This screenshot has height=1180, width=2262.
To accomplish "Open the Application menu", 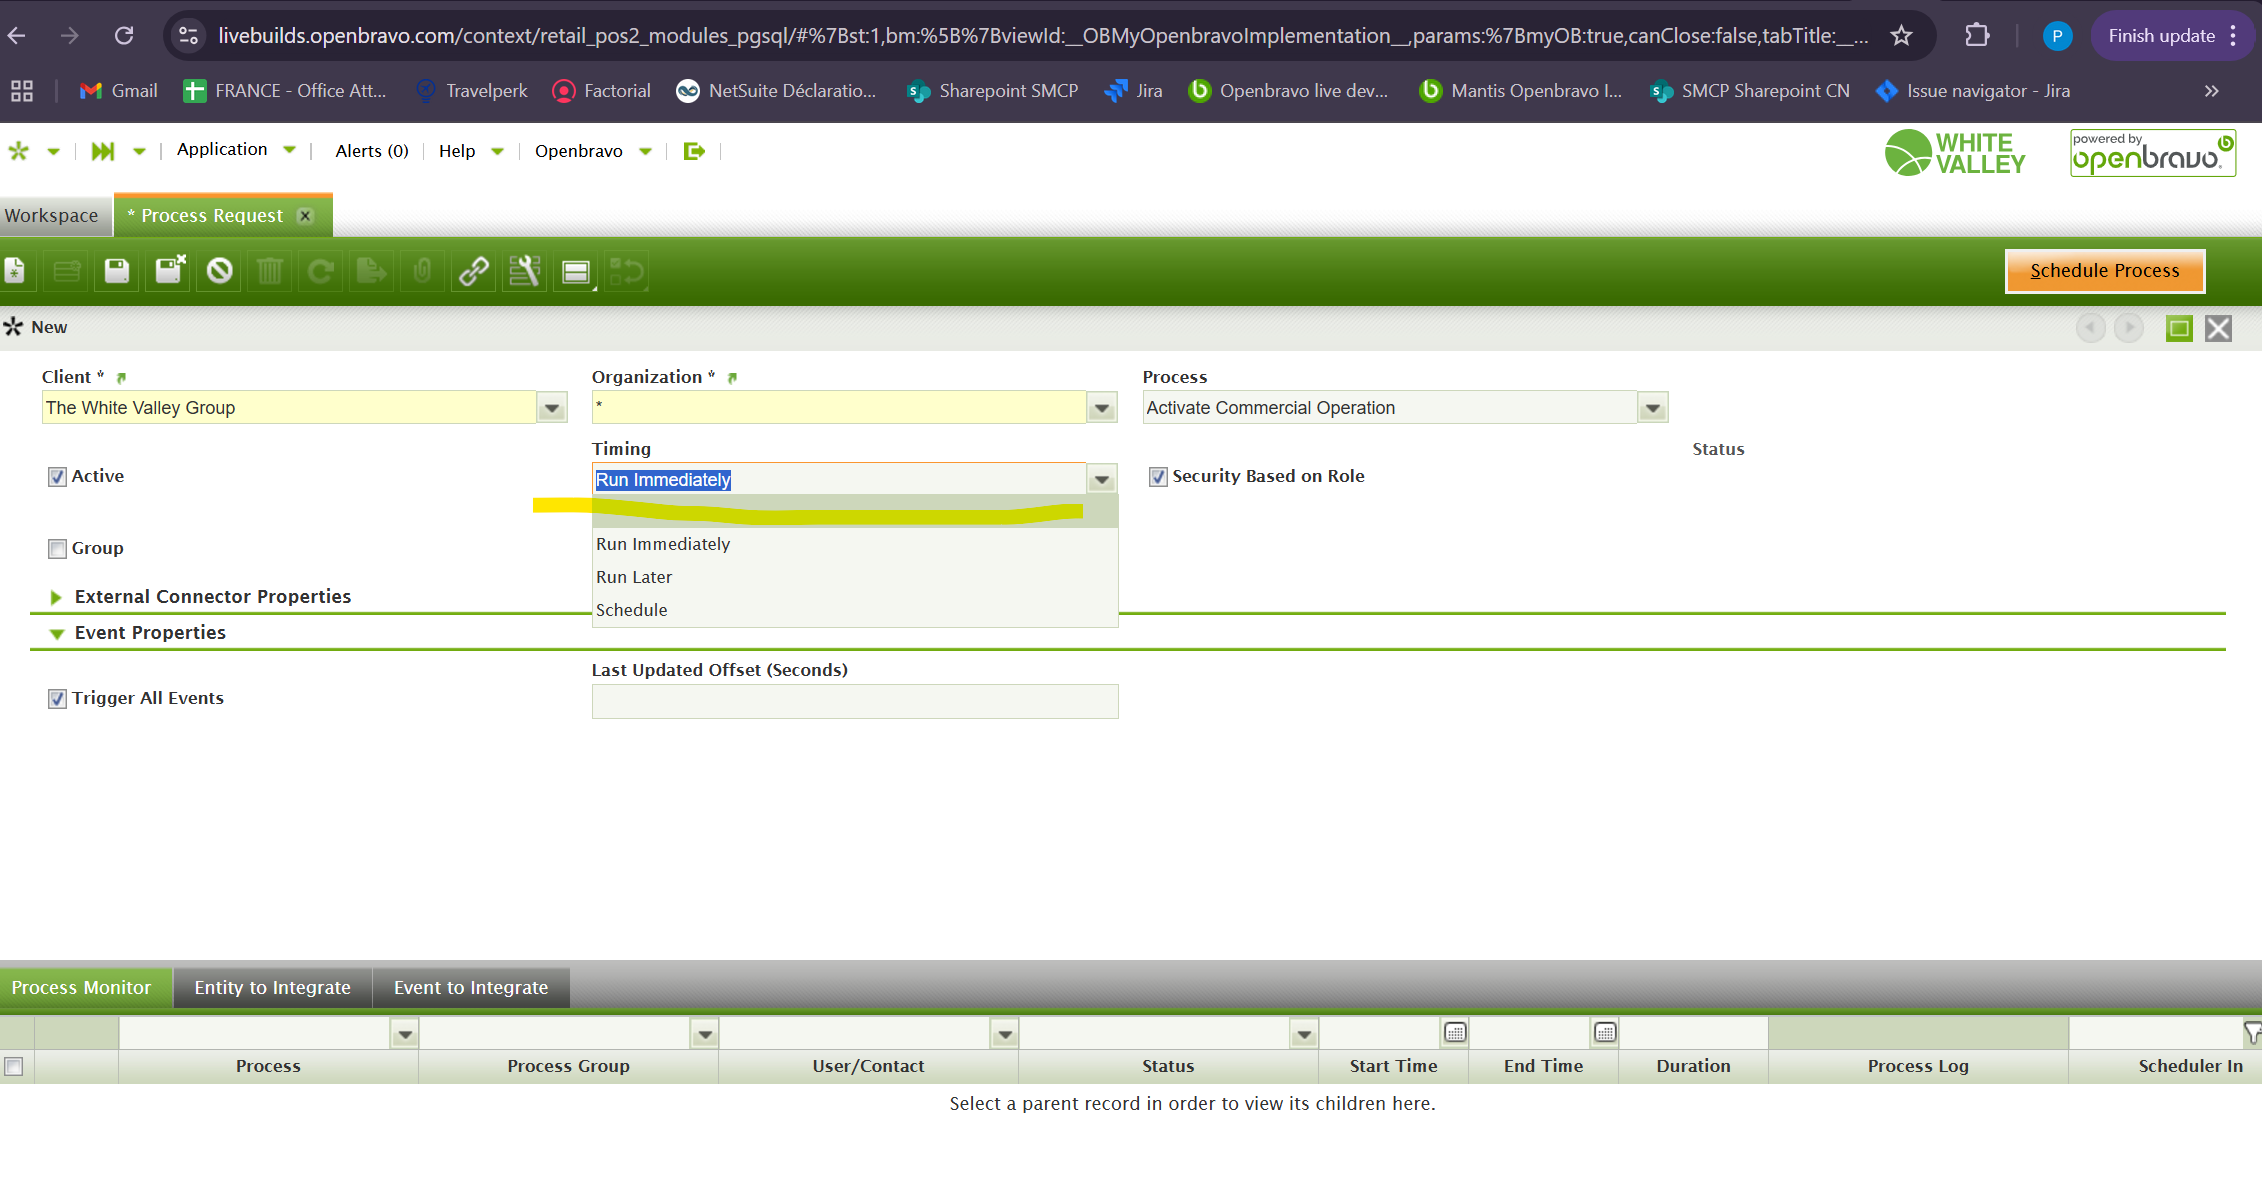I will tap(222, 150).
